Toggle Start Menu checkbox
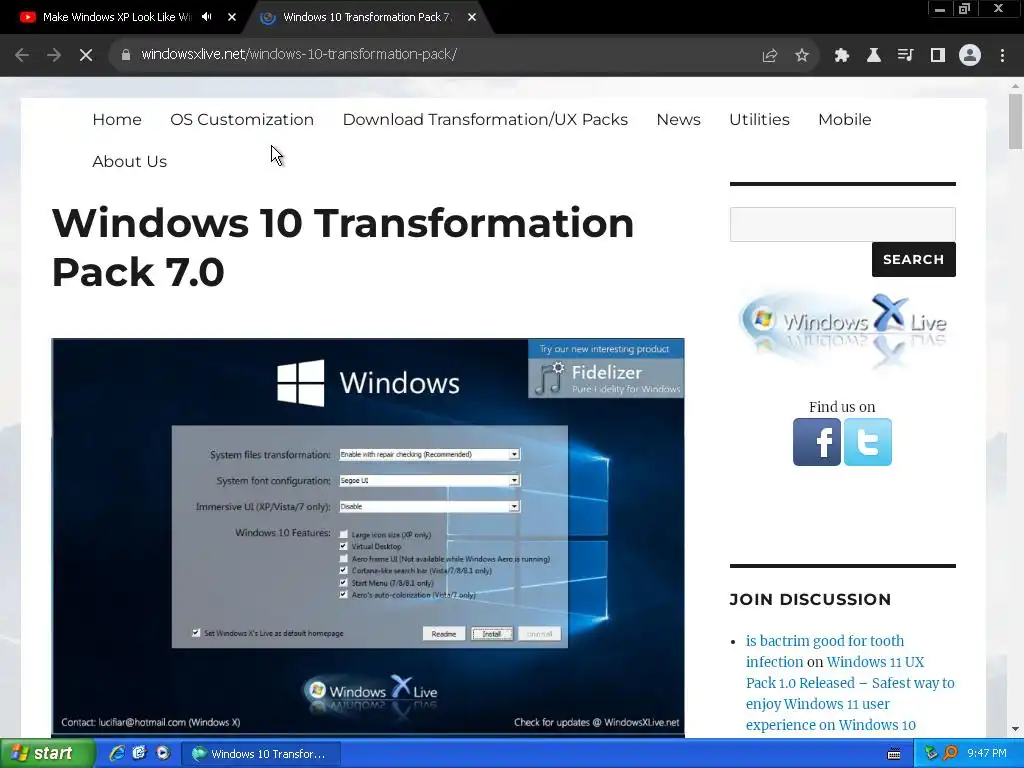The height and width of the screenshot is (768, 1024). click(344, 583)
